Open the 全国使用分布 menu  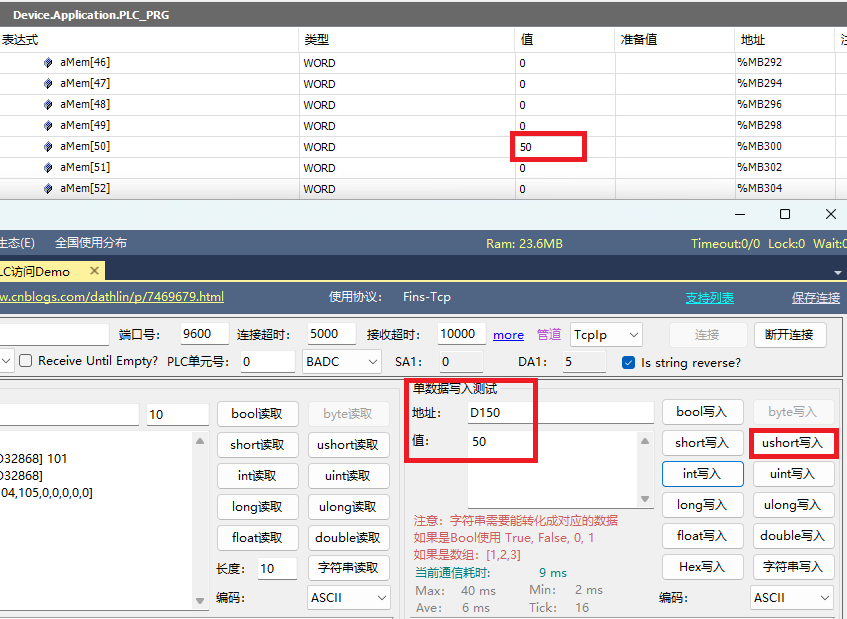(x=90, y=243)
